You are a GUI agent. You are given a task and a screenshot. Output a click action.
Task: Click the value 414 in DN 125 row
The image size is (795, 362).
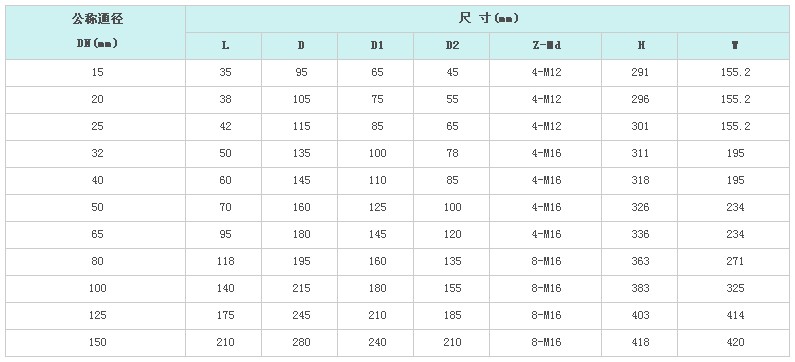(734, 316)
